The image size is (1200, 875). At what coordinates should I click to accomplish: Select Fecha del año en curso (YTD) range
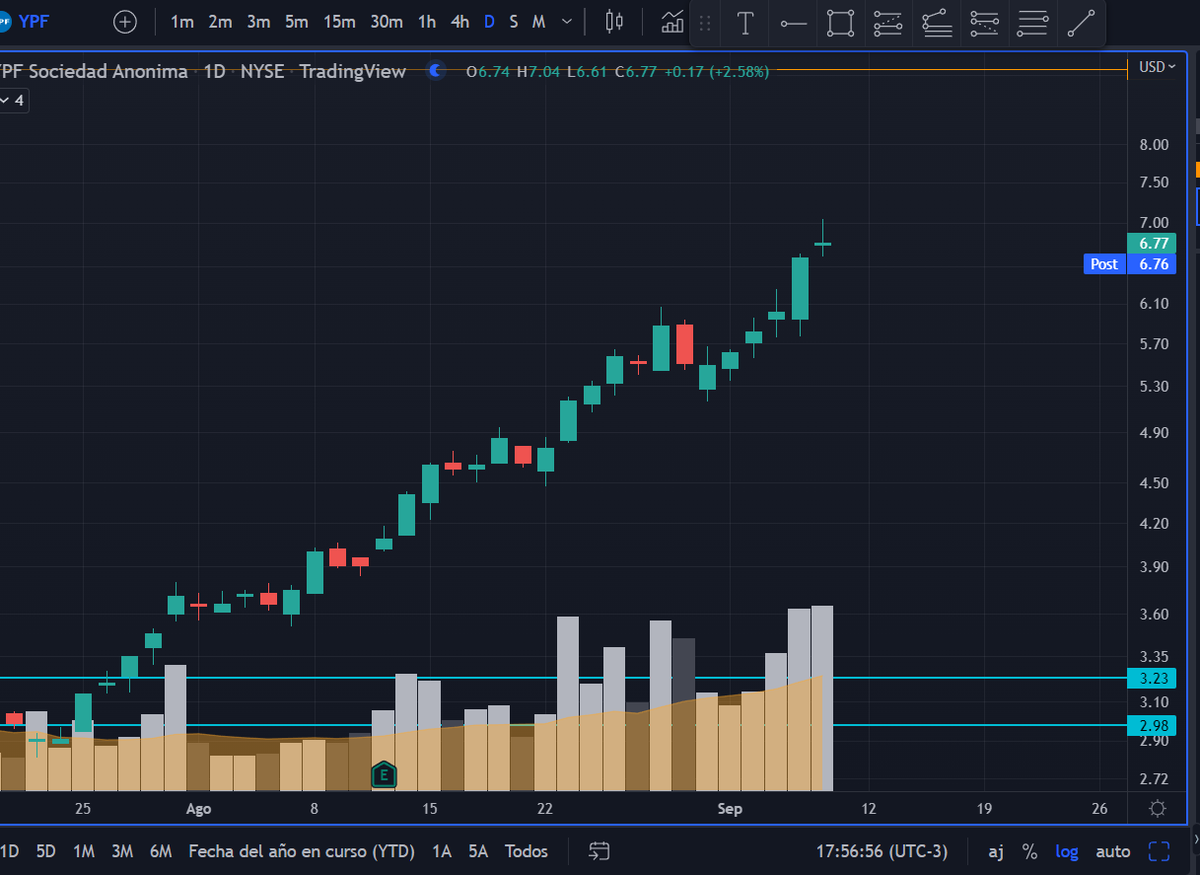pos(301,851)
